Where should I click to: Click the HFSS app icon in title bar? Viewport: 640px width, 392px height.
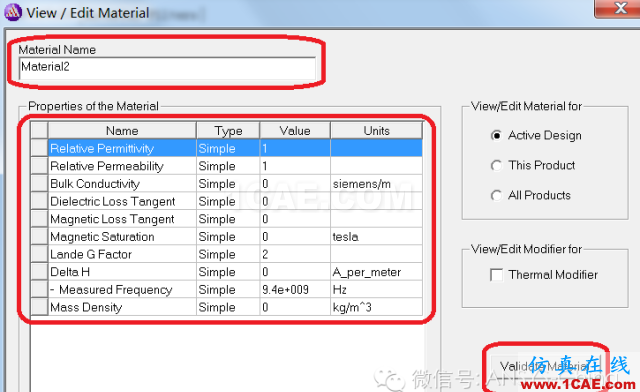[x=13, y=12]
